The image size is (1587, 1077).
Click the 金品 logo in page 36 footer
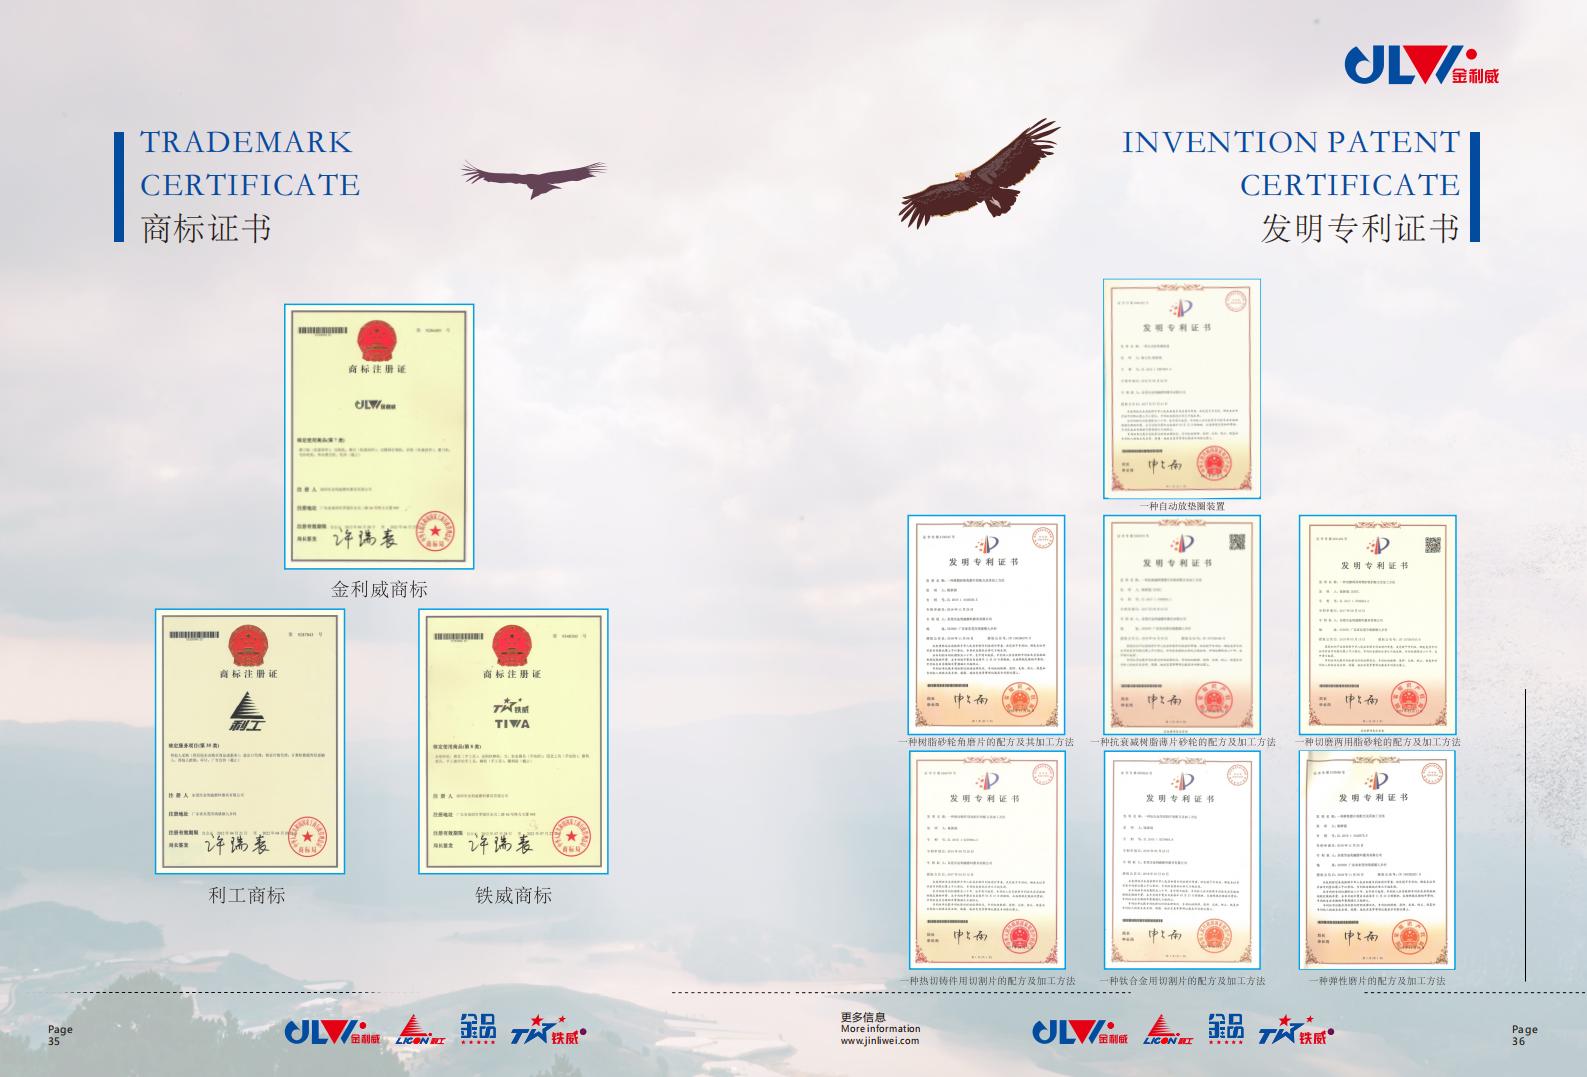(x=1225, y=1029)
